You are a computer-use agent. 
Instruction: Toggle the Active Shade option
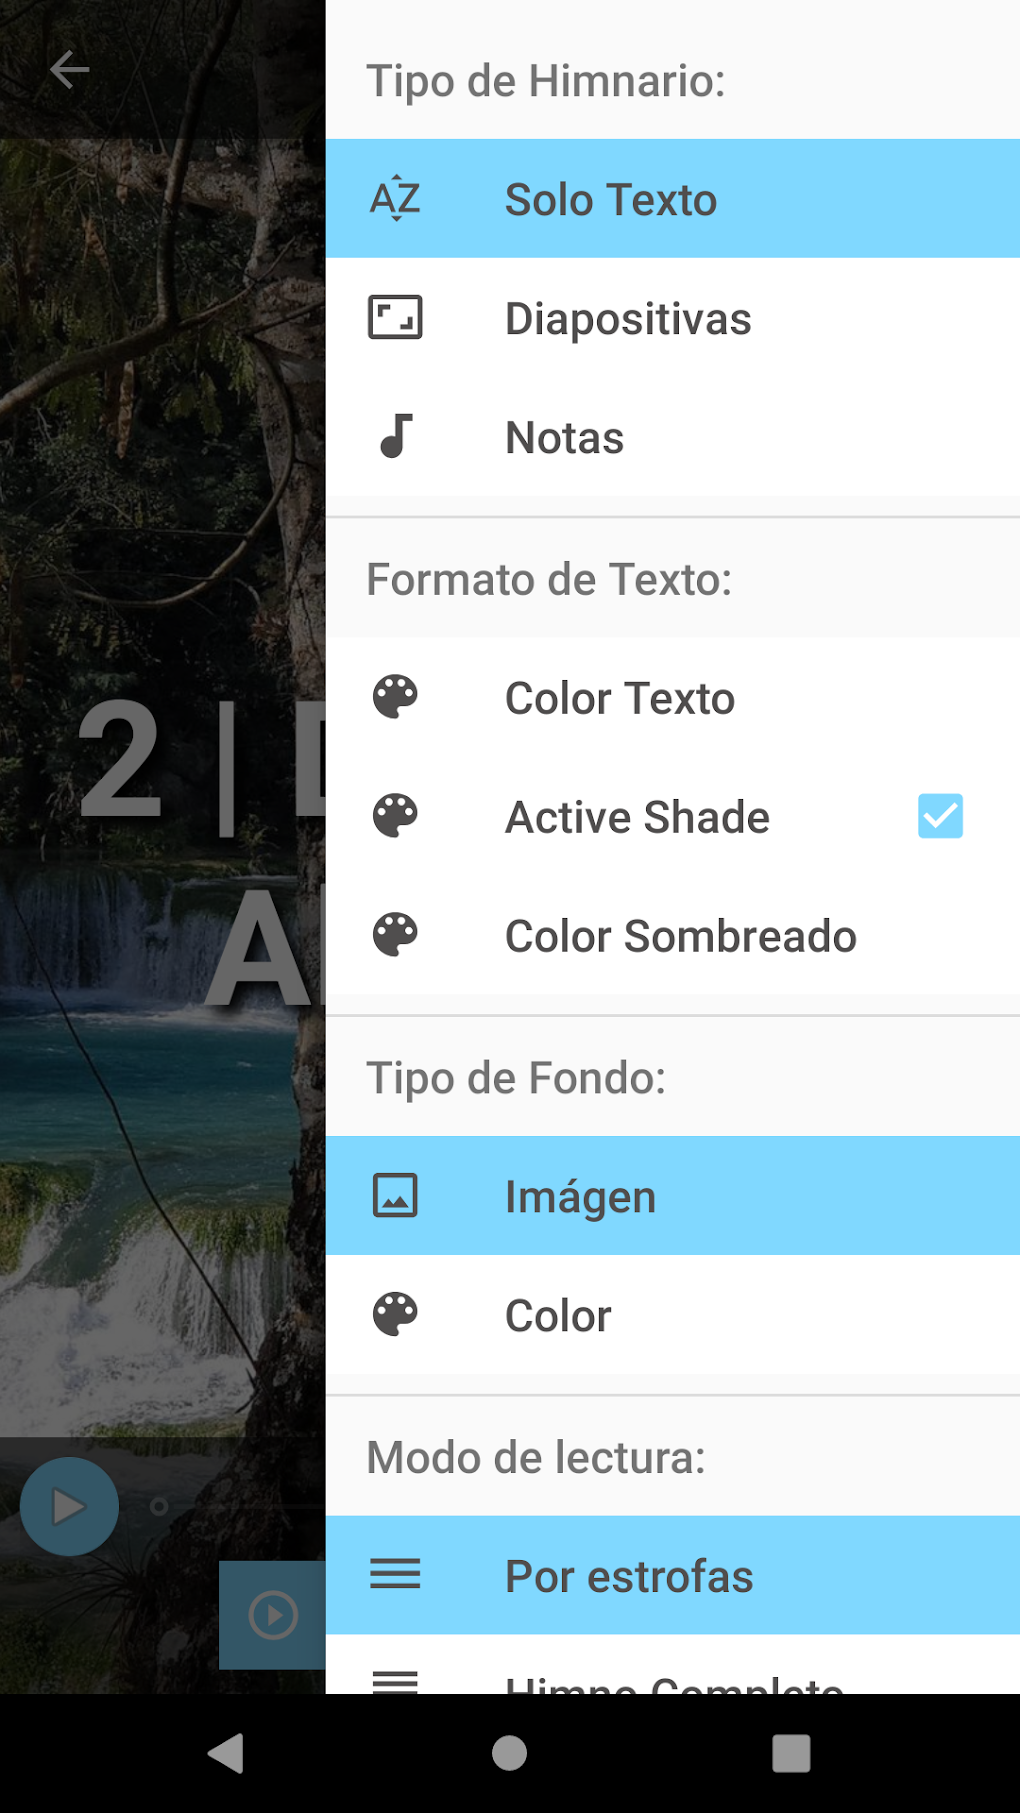pos(637,817)
